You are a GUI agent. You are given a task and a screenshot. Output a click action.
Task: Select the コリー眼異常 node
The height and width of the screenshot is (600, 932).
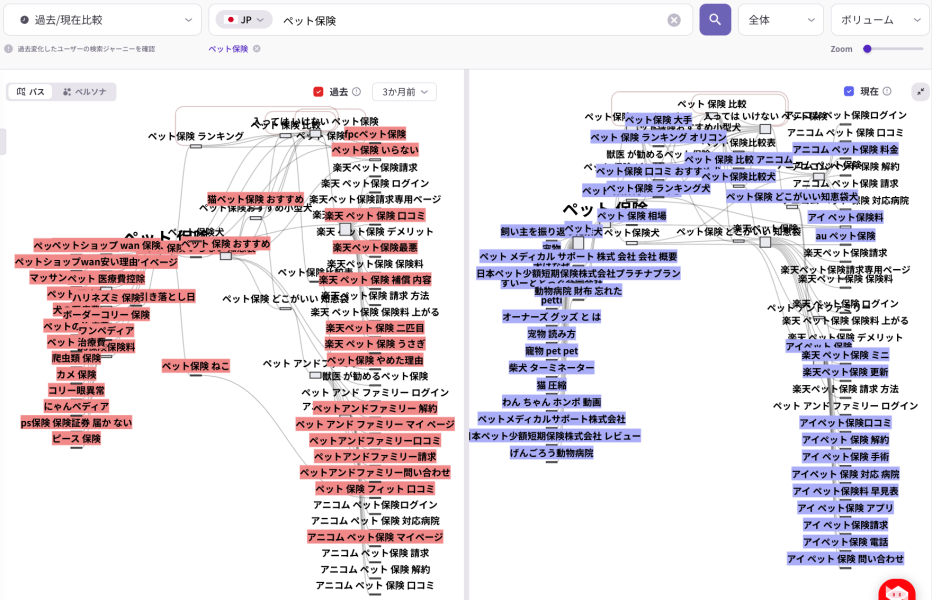click(76, 390)
